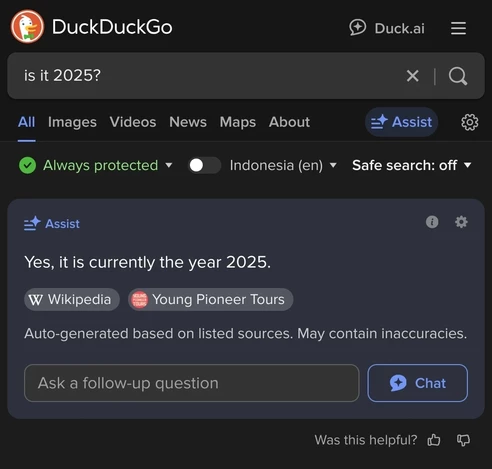
Task: Give thumbs up feedback
Action: click(x=434, y=440)
